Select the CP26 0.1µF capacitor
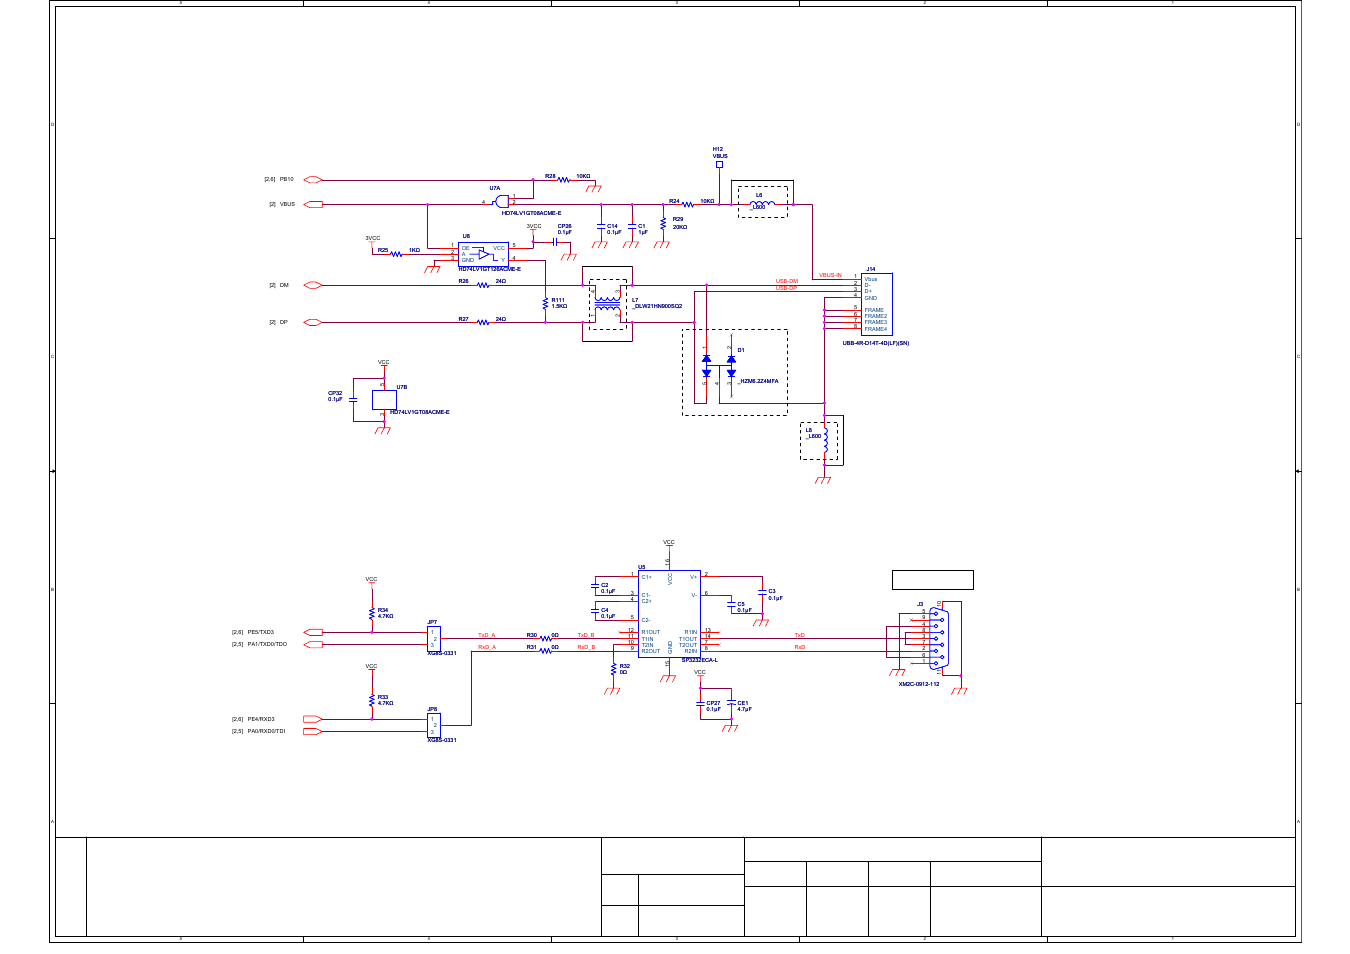 (555, 241)
